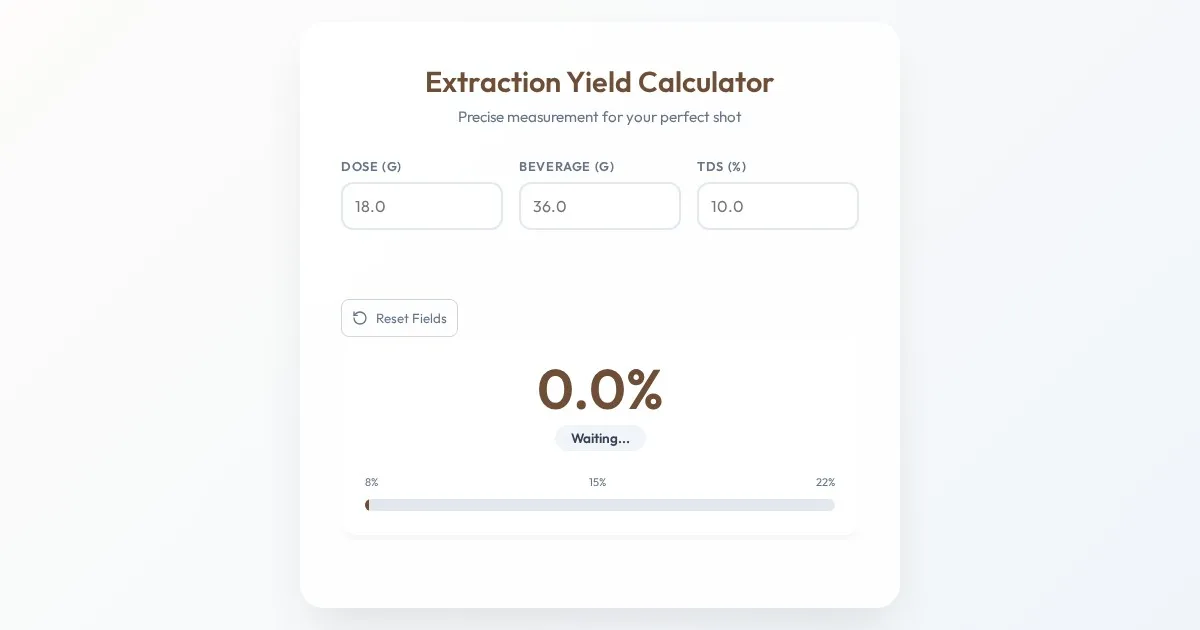Select the Beverage (G) input box
Image resolution: width=1200 pixels, height=630 pixels.
(599, 206)
